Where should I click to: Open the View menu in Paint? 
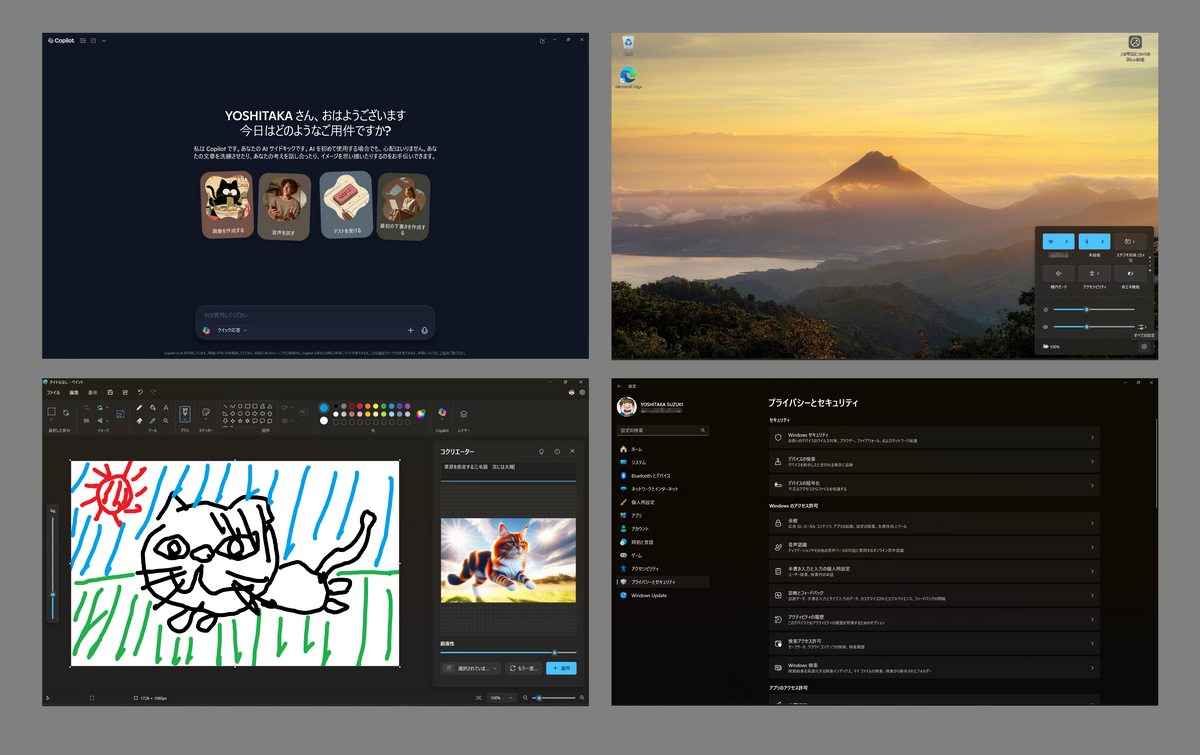[x=93, y=392]
